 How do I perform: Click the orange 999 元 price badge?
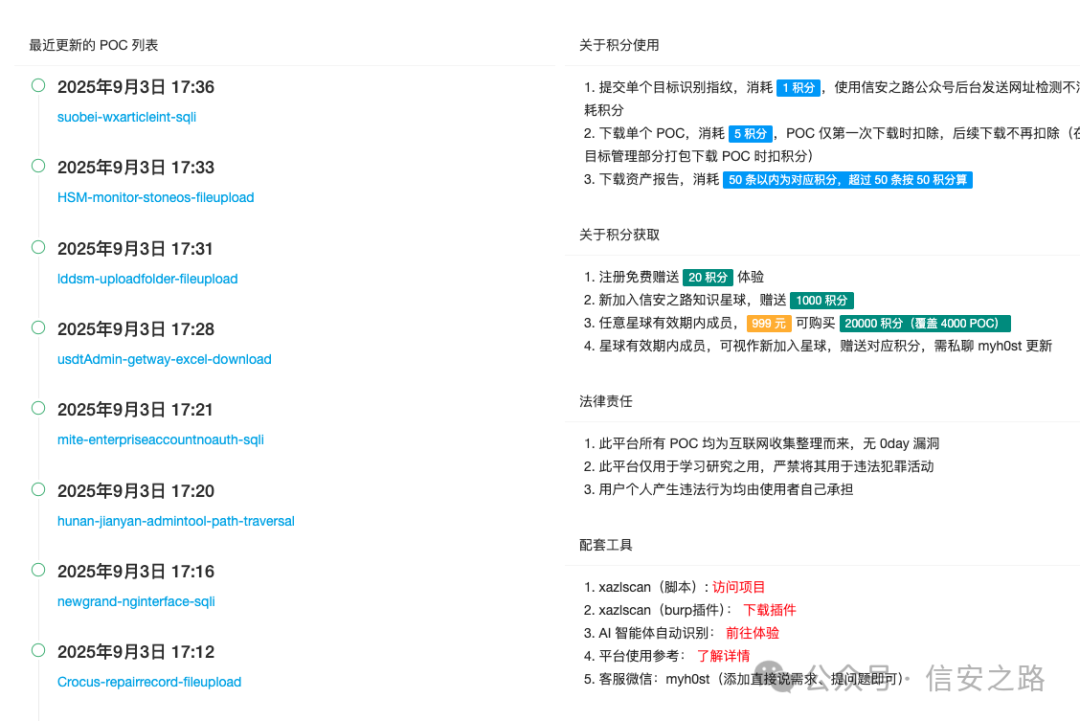point(768,323)
